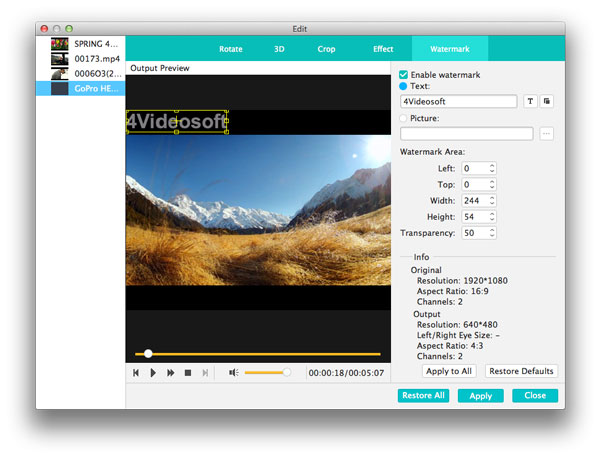Adjust the Left value stepper arrows

492,168
